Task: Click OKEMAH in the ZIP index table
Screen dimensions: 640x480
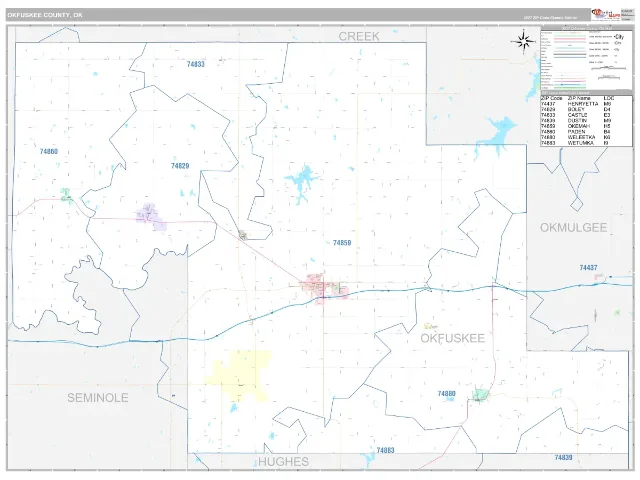Action: [578, 126]
